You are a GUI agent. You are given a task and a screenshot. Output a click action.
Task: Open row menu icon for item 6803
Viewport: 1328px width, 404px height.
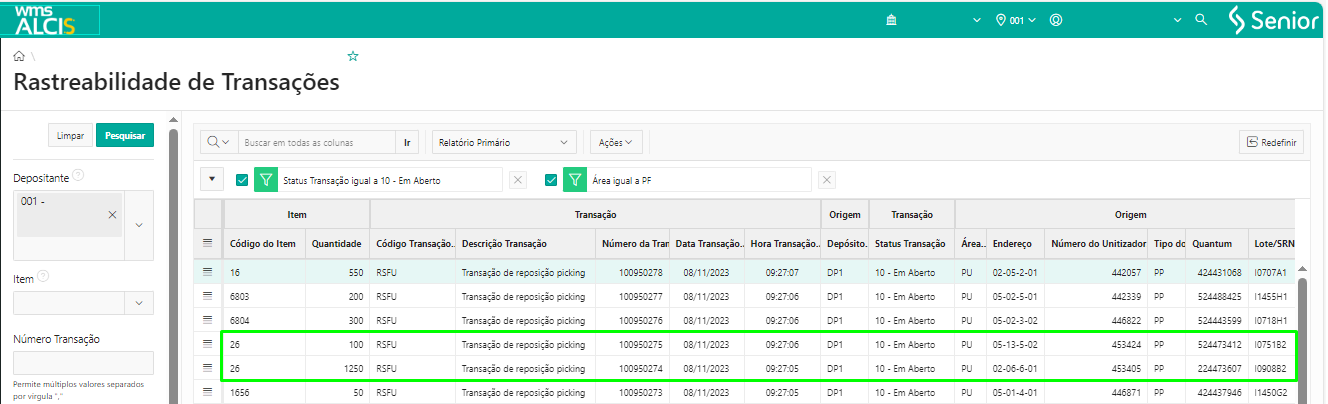(208, 296)
